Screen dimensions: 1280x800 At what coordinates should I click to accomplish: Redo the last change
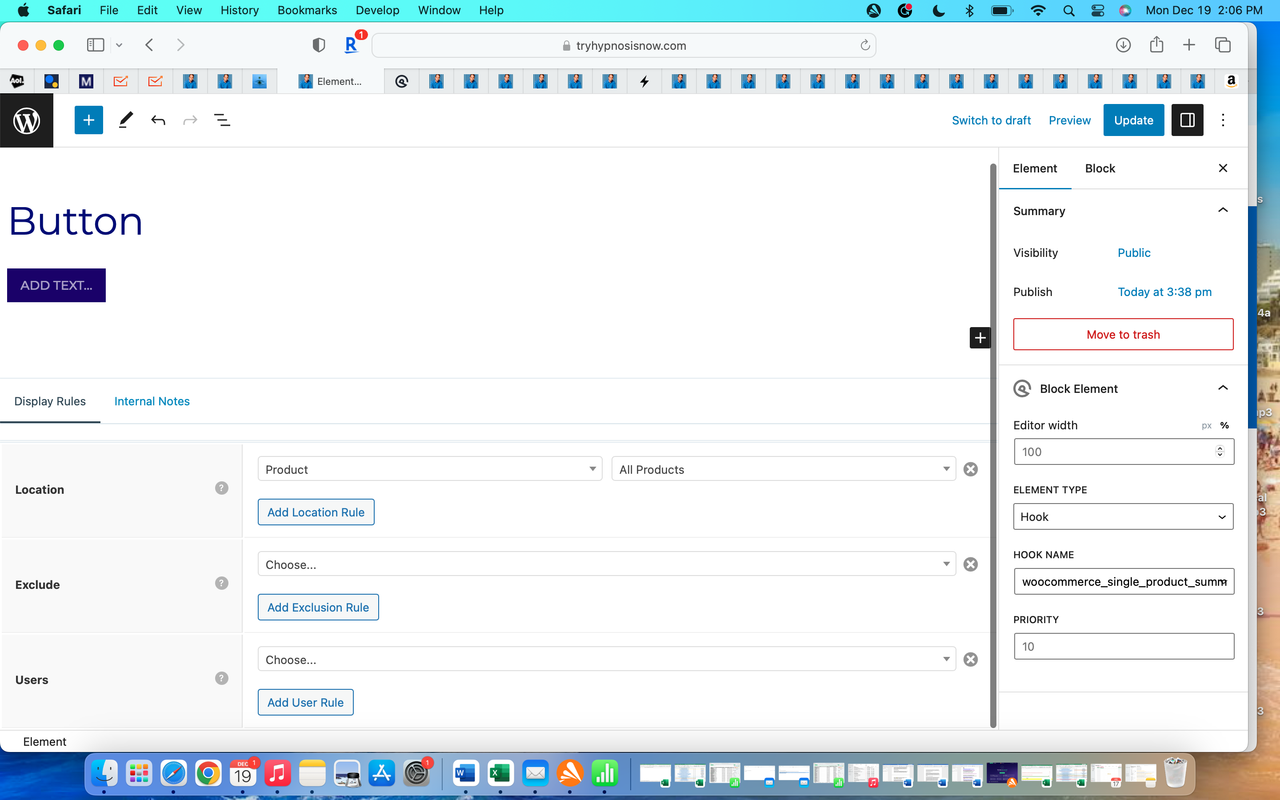(189, 120)
